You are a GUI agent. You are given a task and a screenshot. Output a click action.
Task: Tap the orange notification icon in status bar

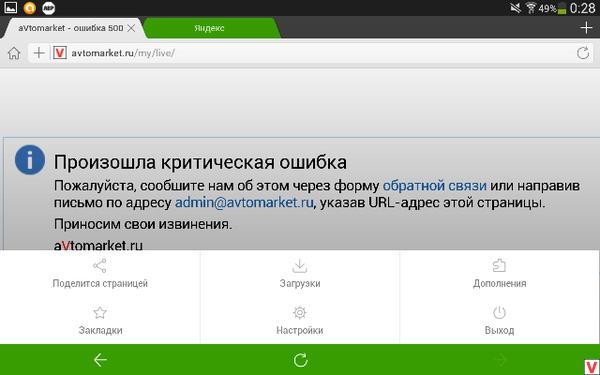click(29, 8)
